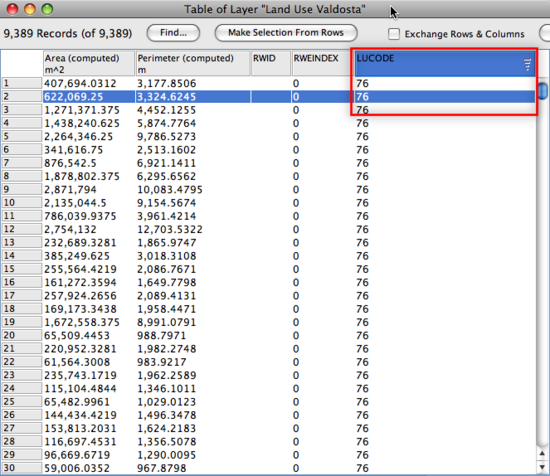Click the sort indicator icon in LUCODE header
The height and width of the screenshot is (476, 550).
tap(527, 64)
